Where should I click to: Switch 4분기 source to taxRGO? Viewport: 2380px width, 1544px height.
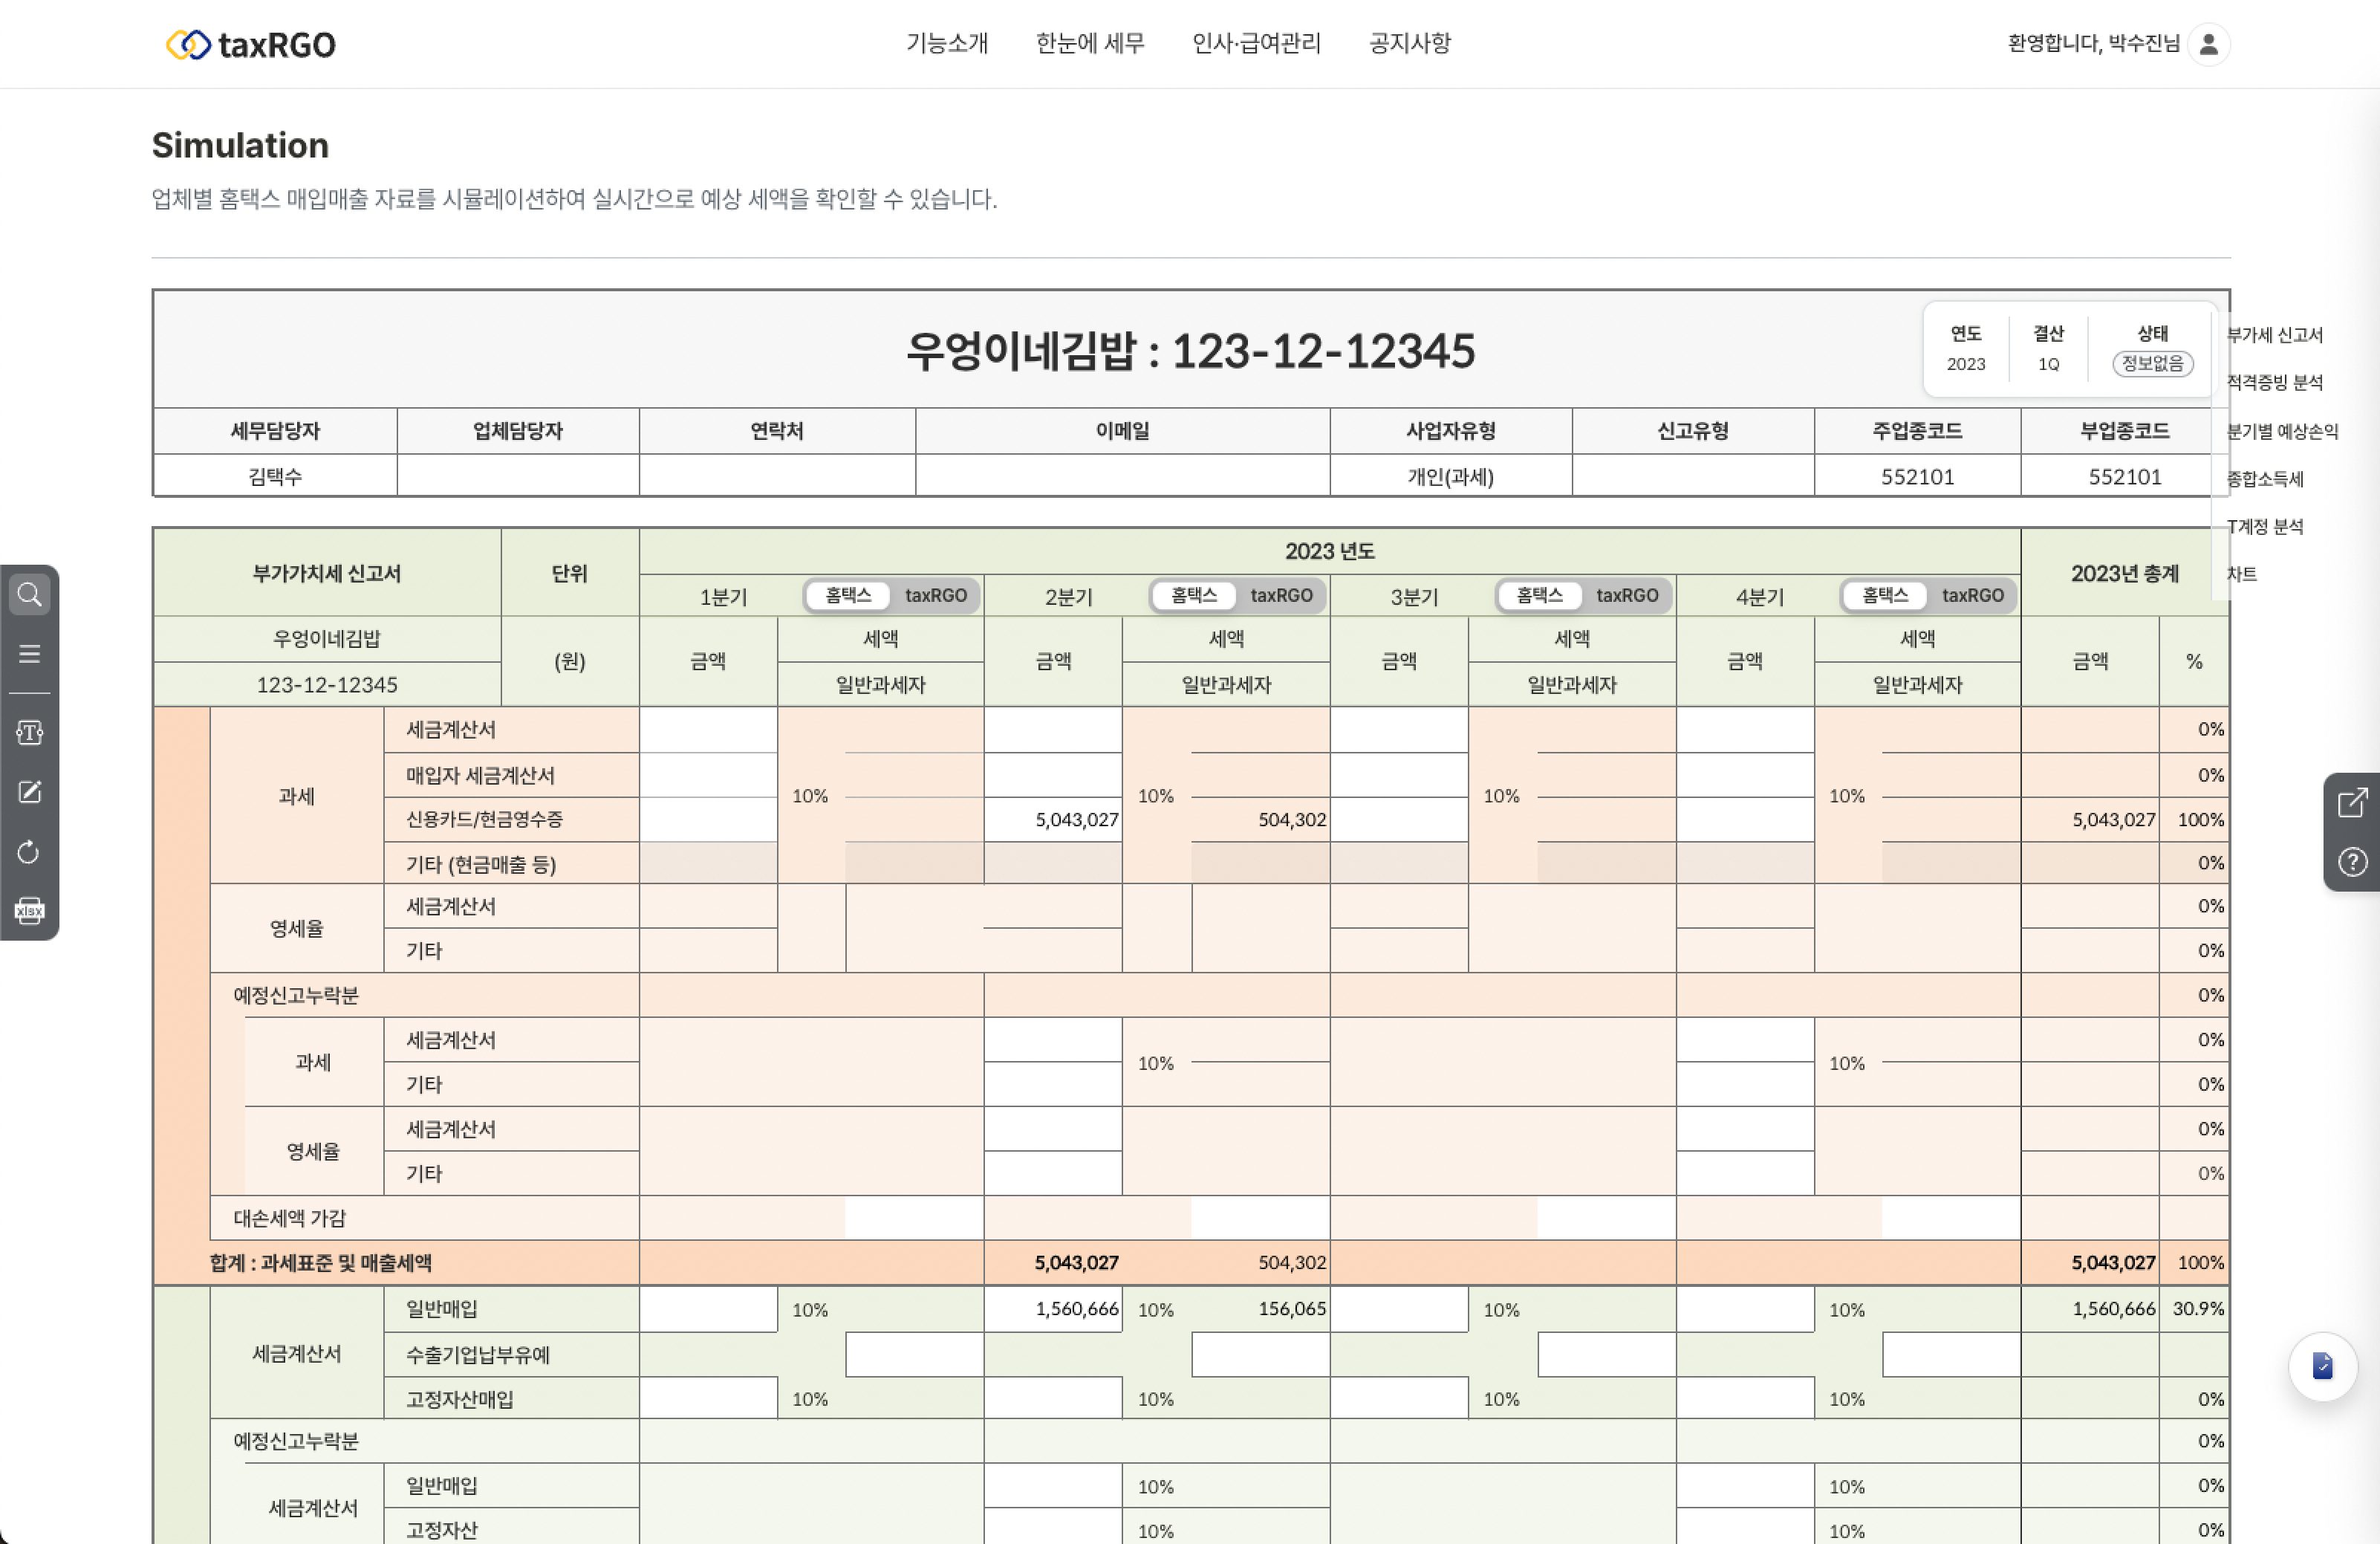tap(1972, 596)
